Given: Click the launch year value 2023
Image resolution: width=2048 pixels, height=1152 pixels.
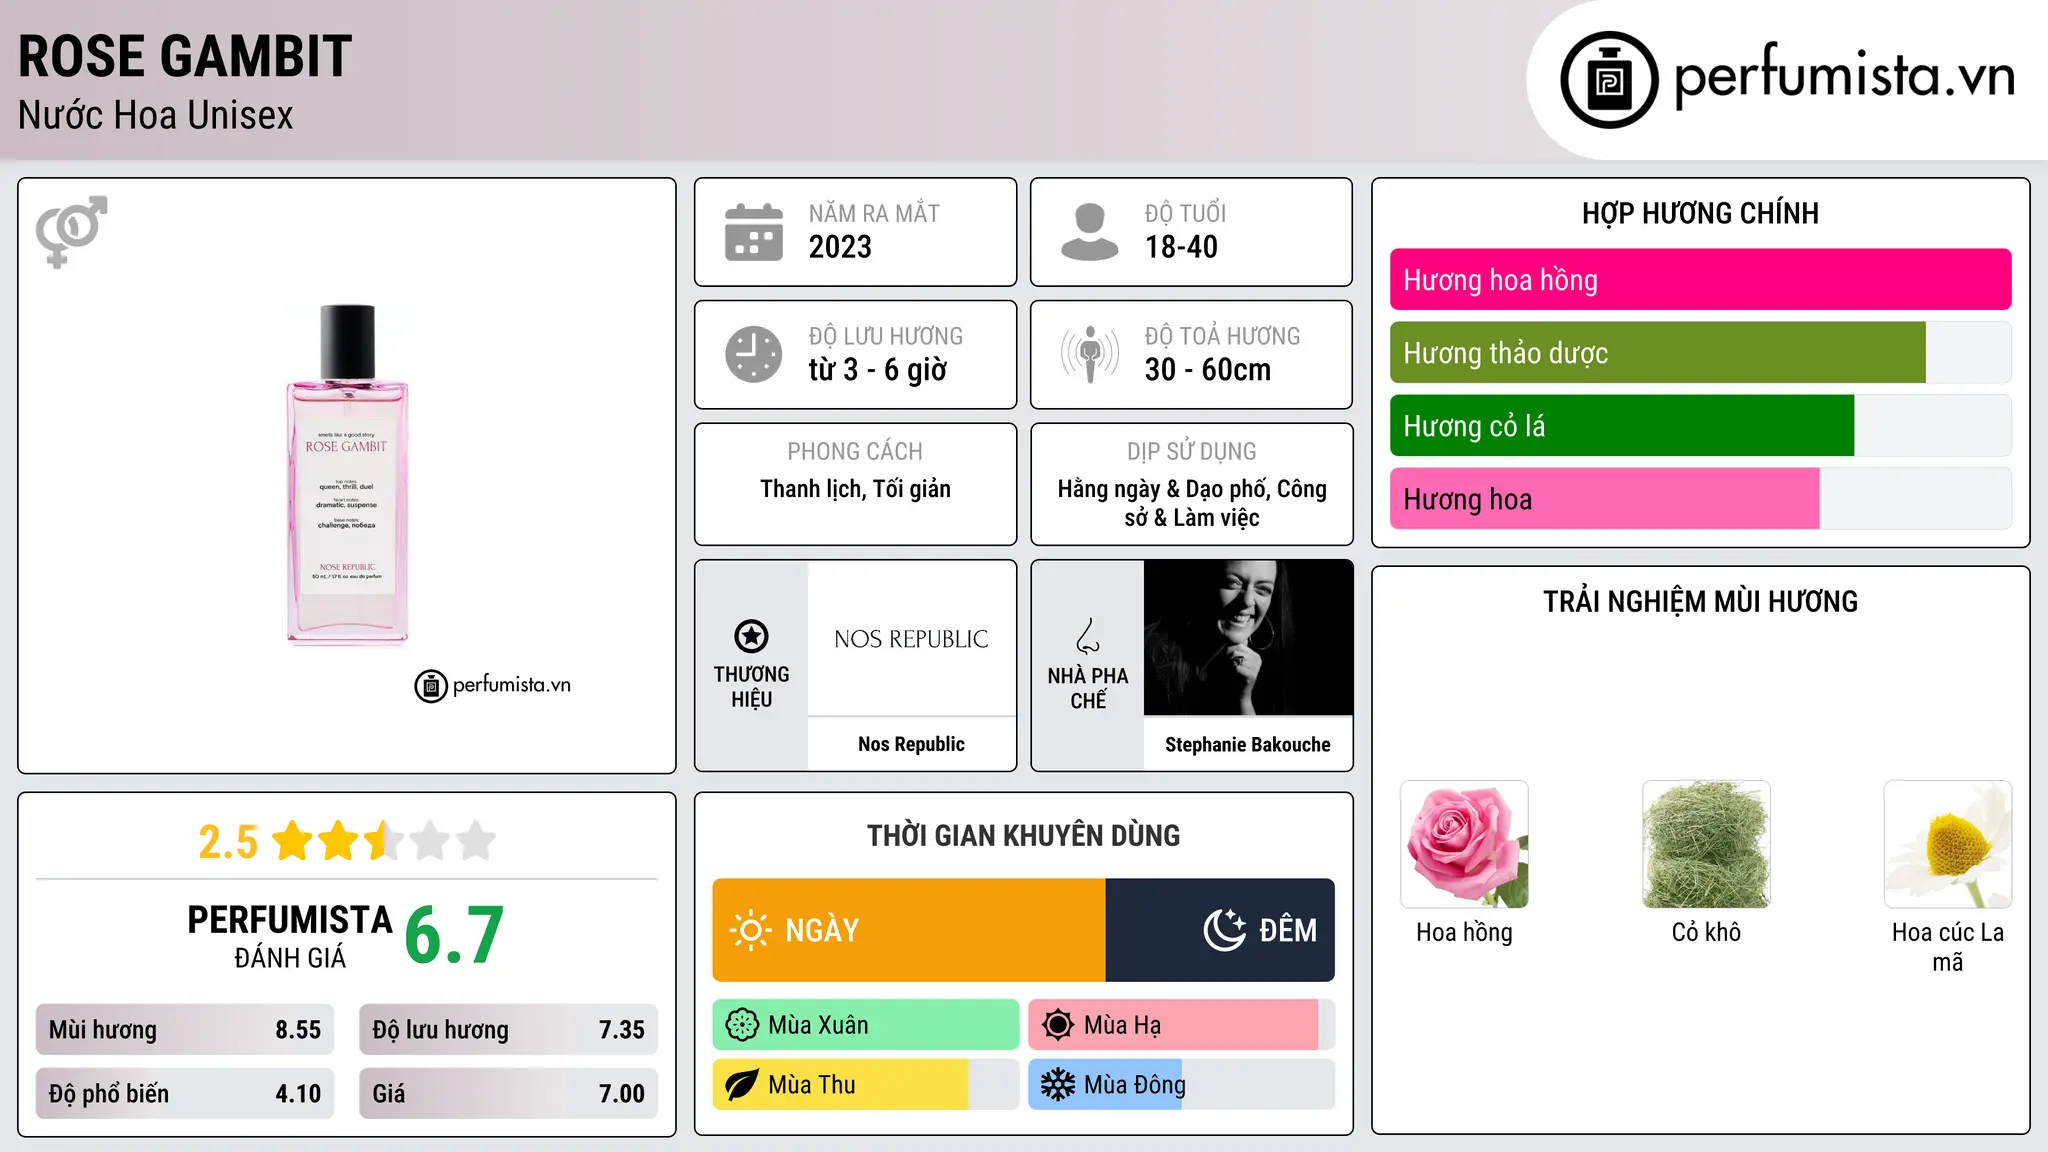Looking at the screenshot, I should pos(840,247).
